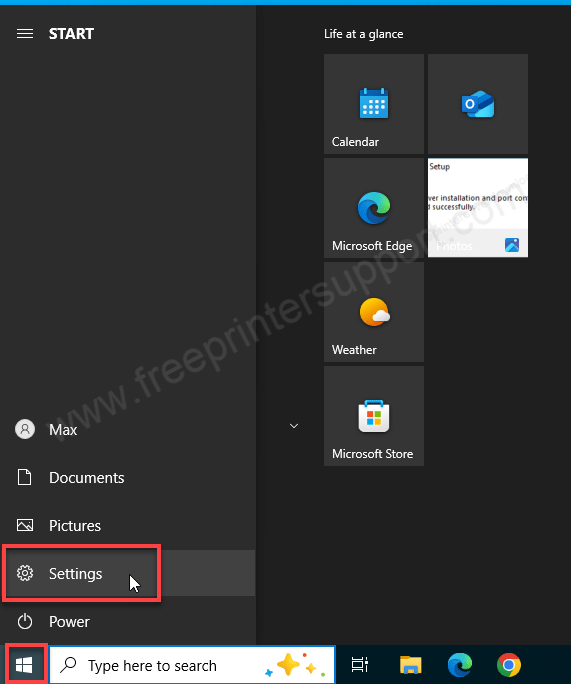Click the Windows Start button
The height and width of the screenshot is (684, 571).
tap(24, 665)
